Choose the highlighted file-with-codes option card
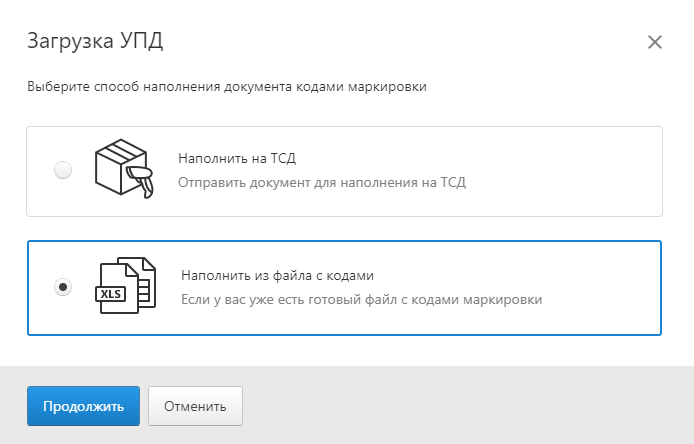This screenshot has width=694, height=444. pos(344,288)
